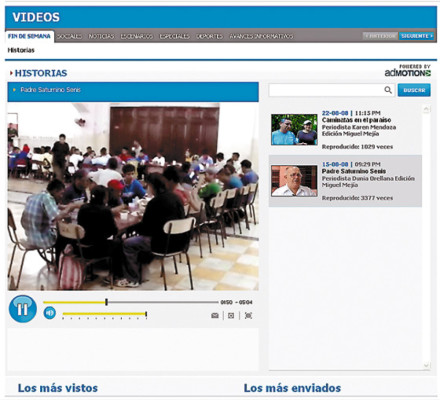Click the Caminatas en el paraíso title
Screen dimensions: 440x400
tap(356, 120)
